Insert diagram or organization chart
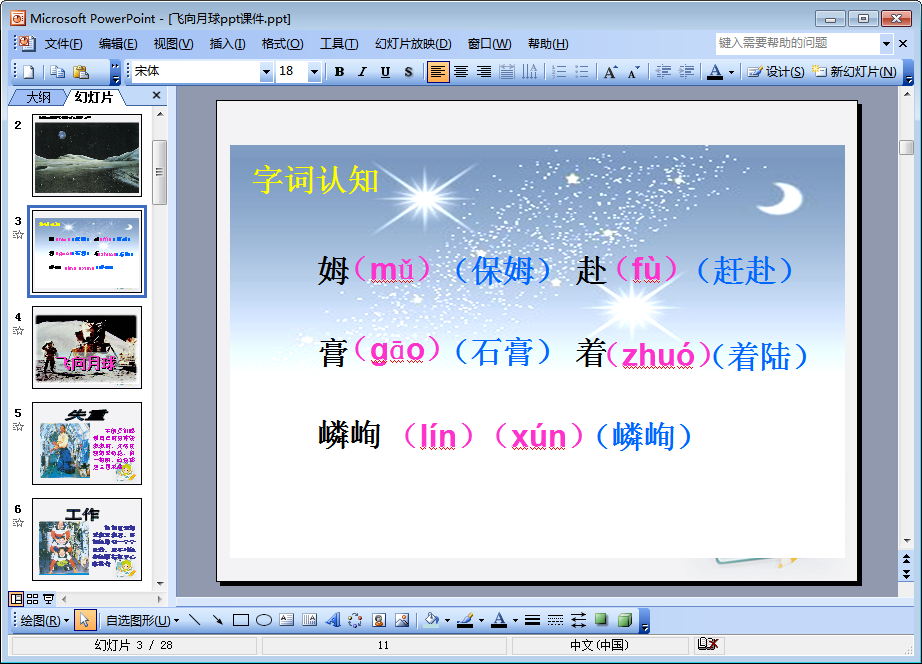Image resolution: width=922 pixels, height=664 pixels. [355, 620]
